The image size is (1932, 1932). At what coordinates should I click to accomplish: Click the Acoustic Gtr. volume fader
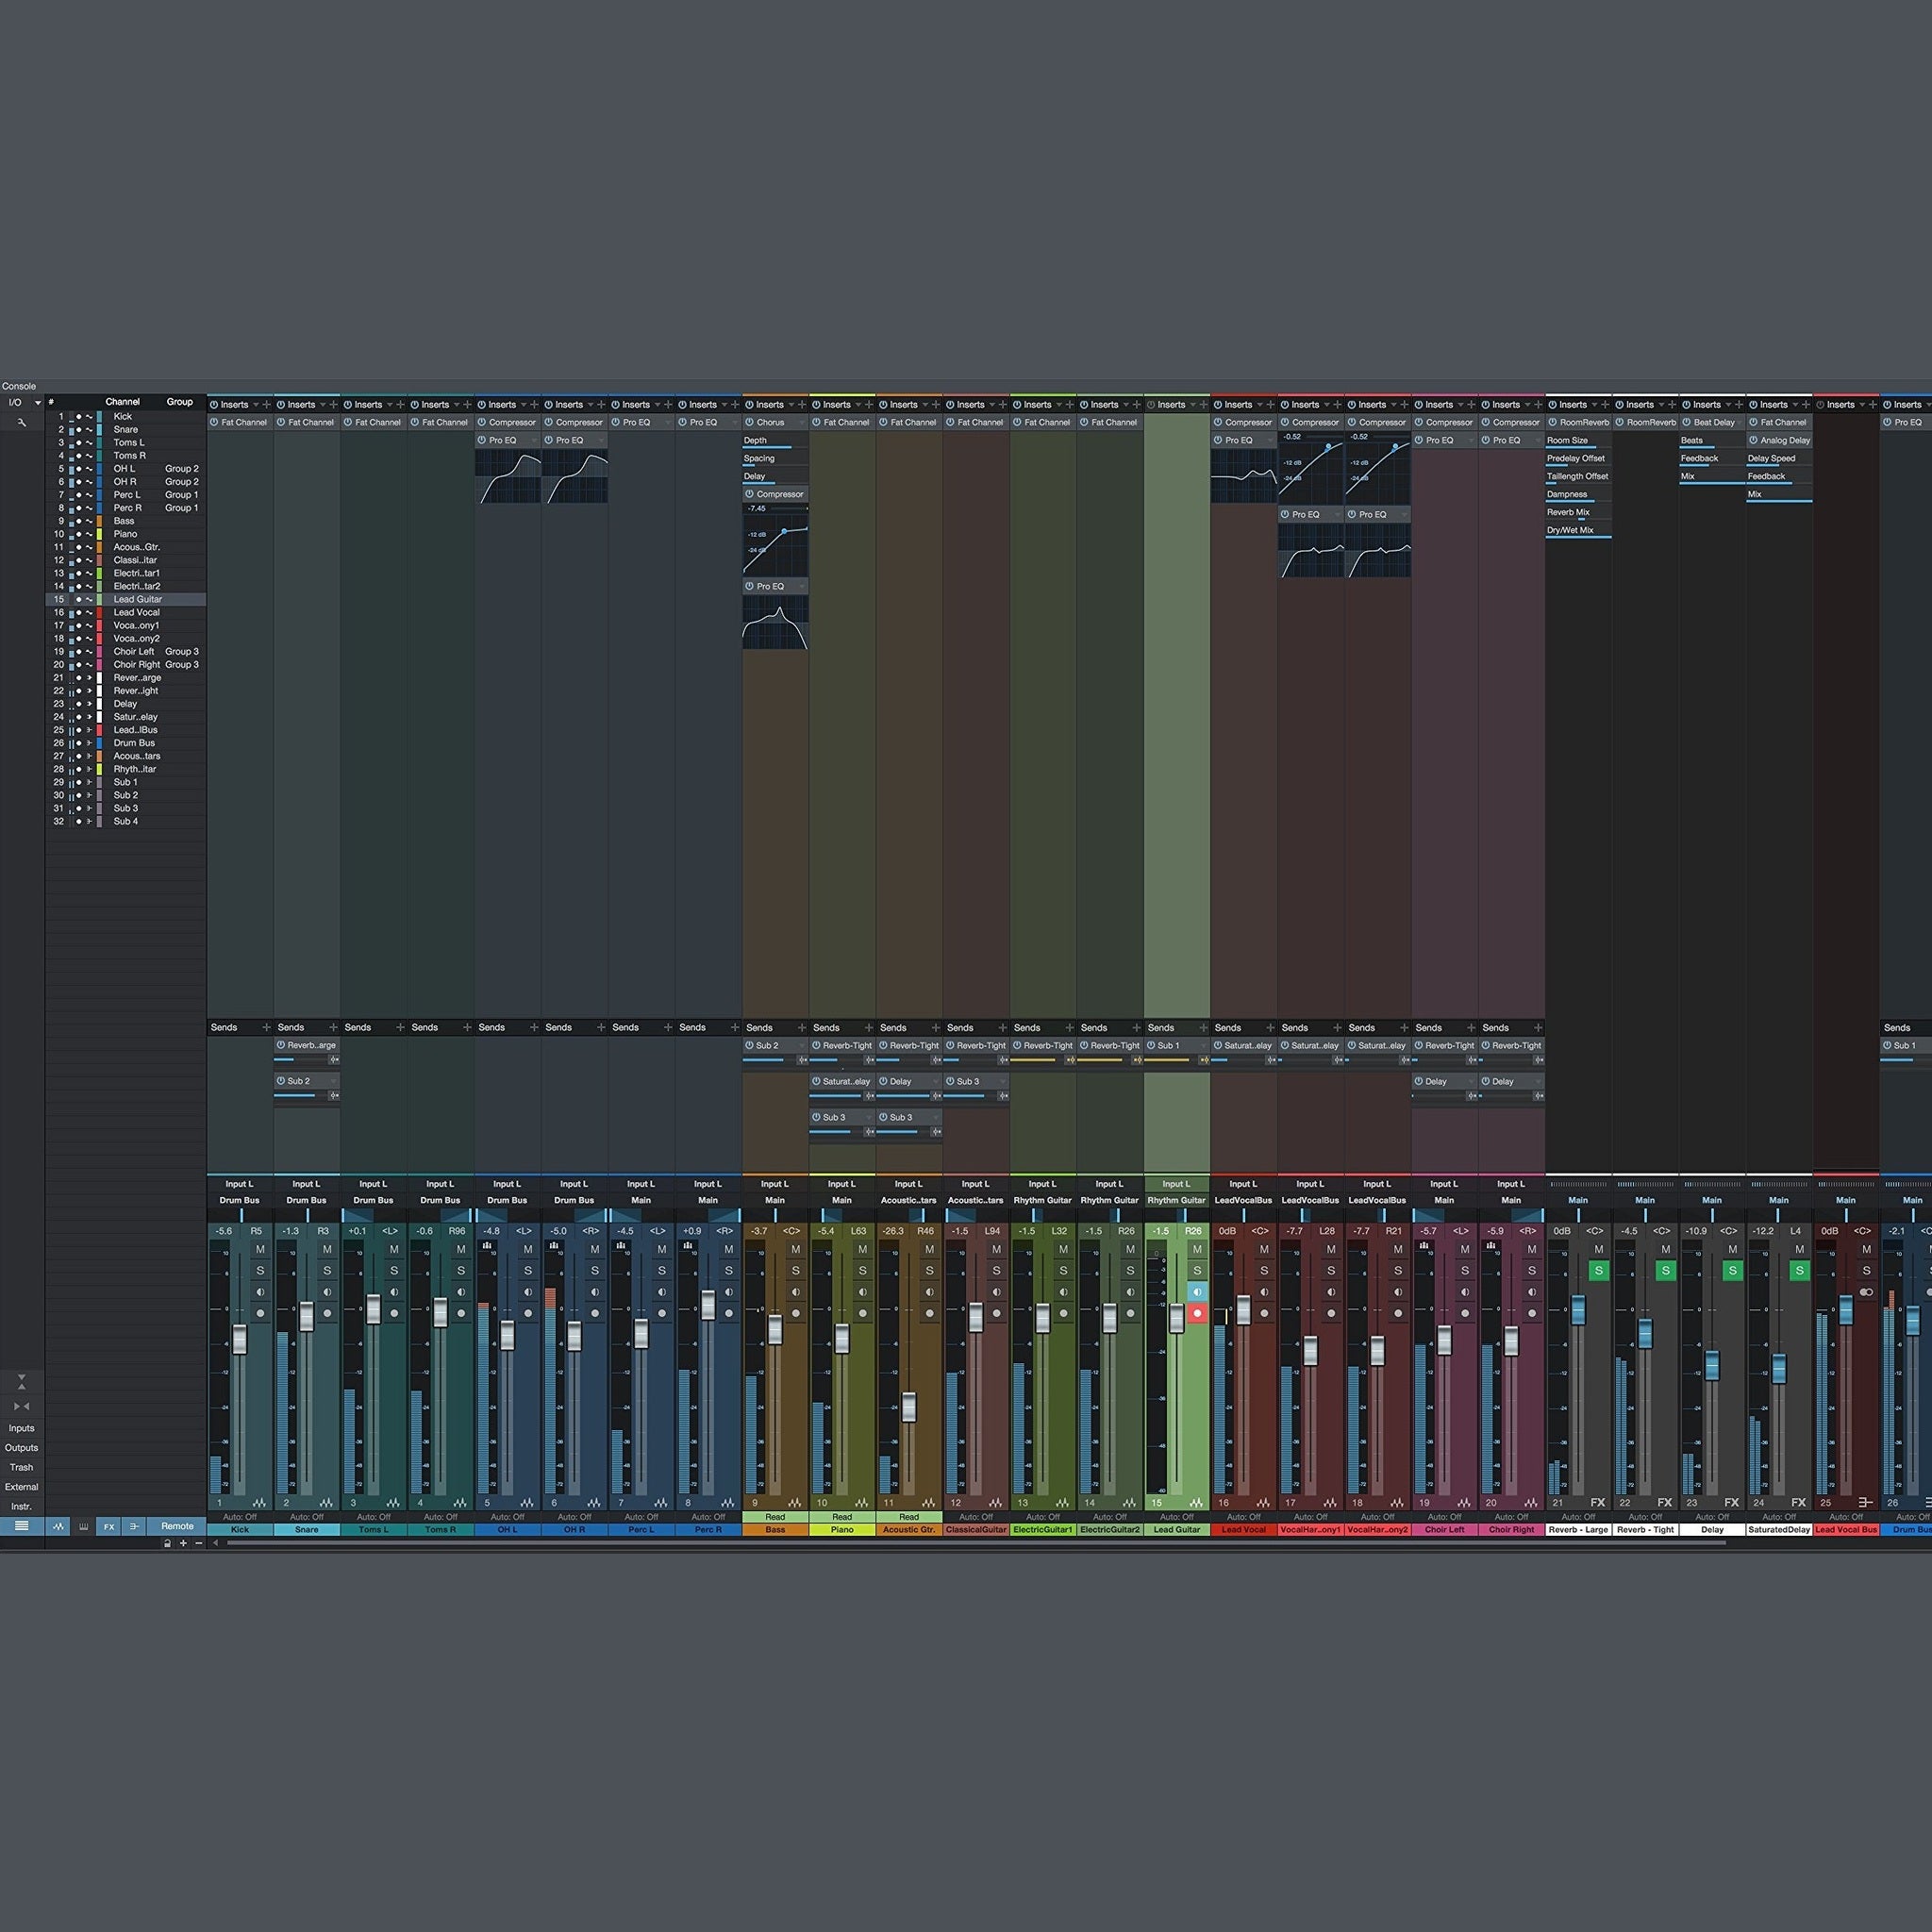(x=909, y=1407)
